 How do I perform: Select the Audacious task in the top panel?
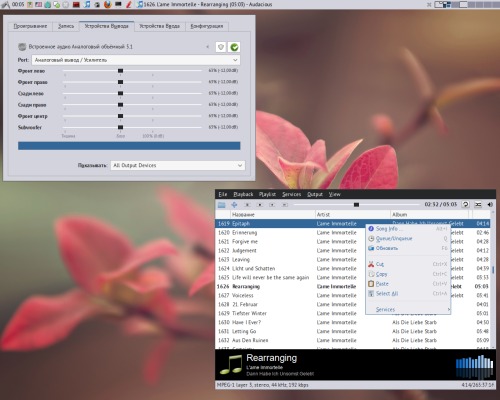(x=205, y=4)
